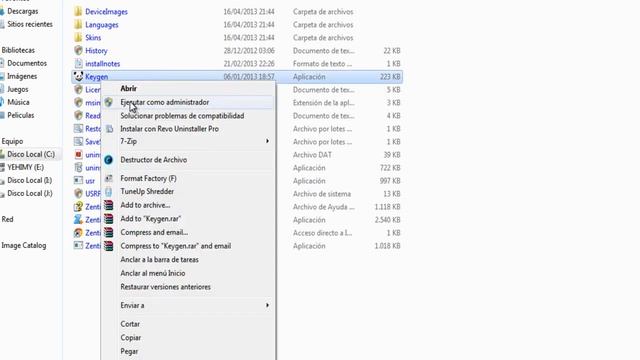Select Add to archive... option
The image size is (640, 360).
pyautogui.click(x=145, y=205)
